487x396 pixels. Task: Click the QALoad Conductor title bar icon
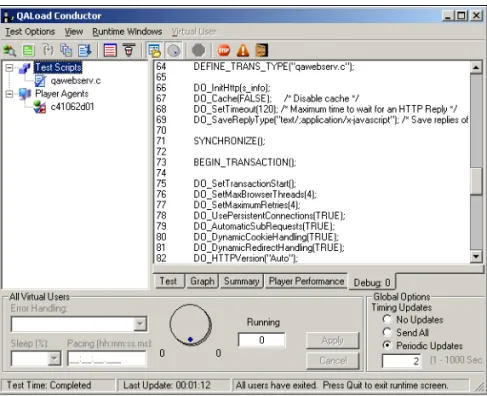coord(7,16)
